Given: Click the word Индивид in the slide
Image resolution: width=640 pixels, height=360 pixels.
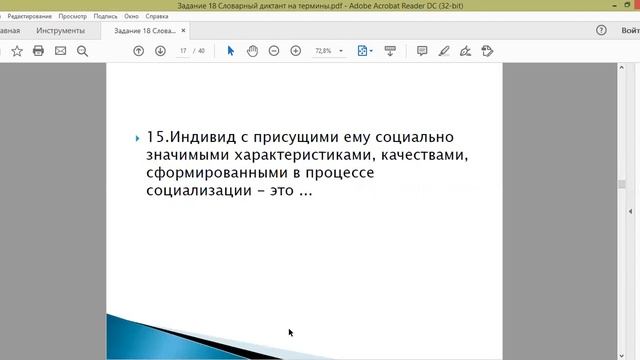Looking at the screenshot, I should (x=203, y=137).
